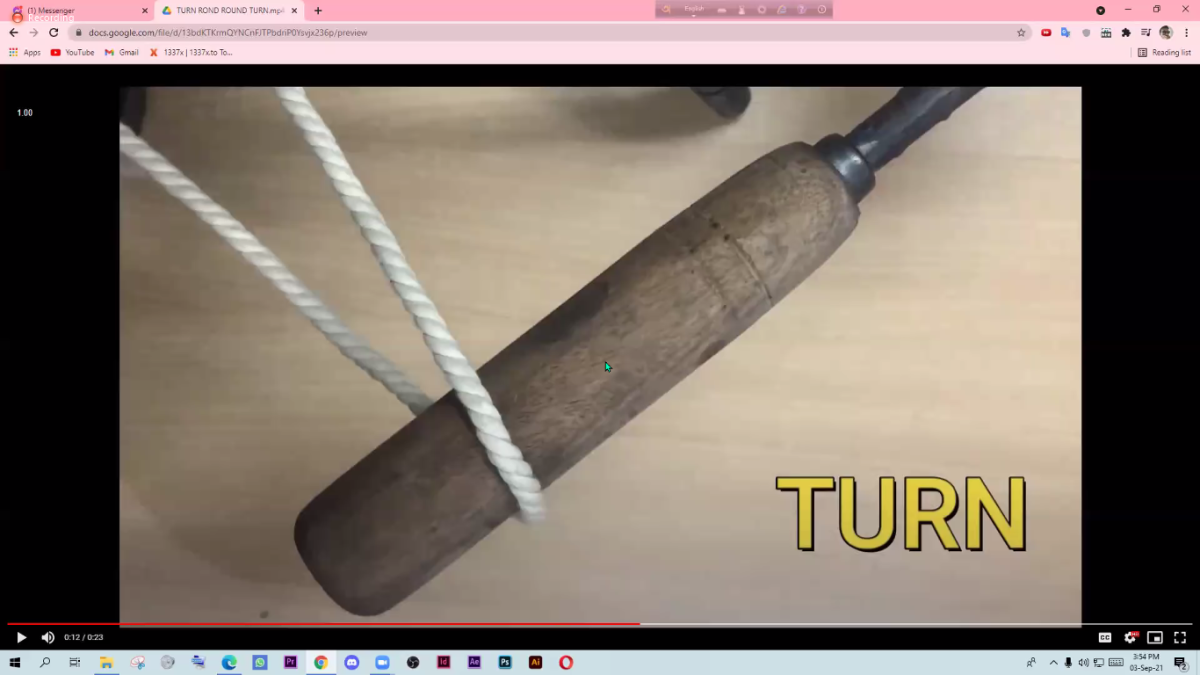Open Apps bookmarks shortcut

click(25, 52)
